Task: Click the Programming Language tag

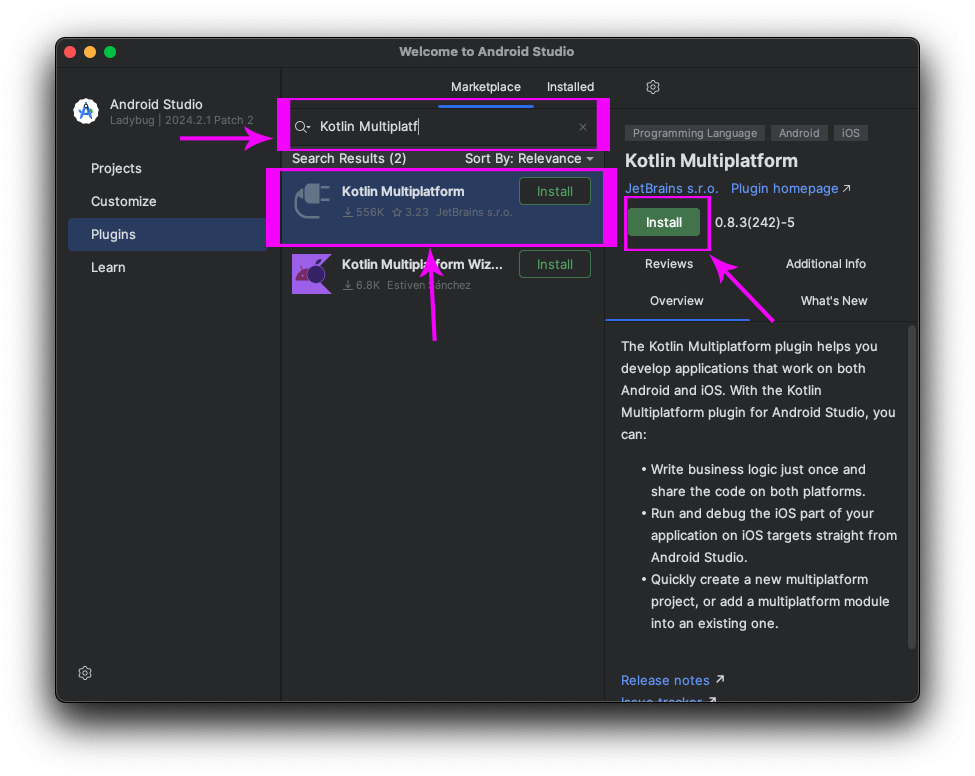Action: [x=695, y=133]
